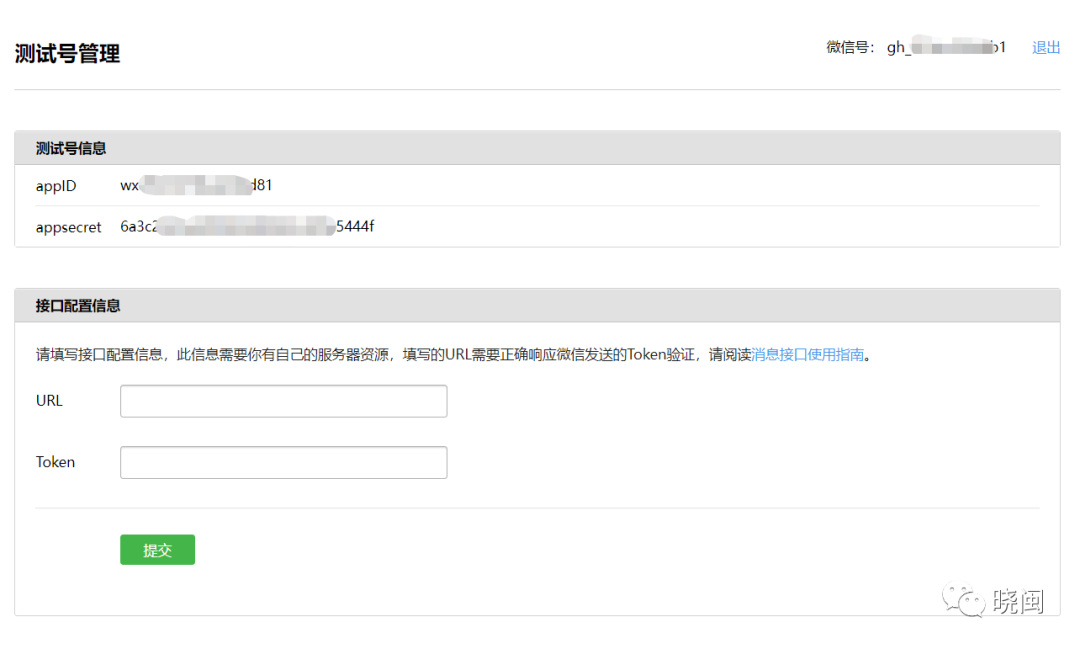Click the URL field label
1080x649 pixels.
point(49,401)
